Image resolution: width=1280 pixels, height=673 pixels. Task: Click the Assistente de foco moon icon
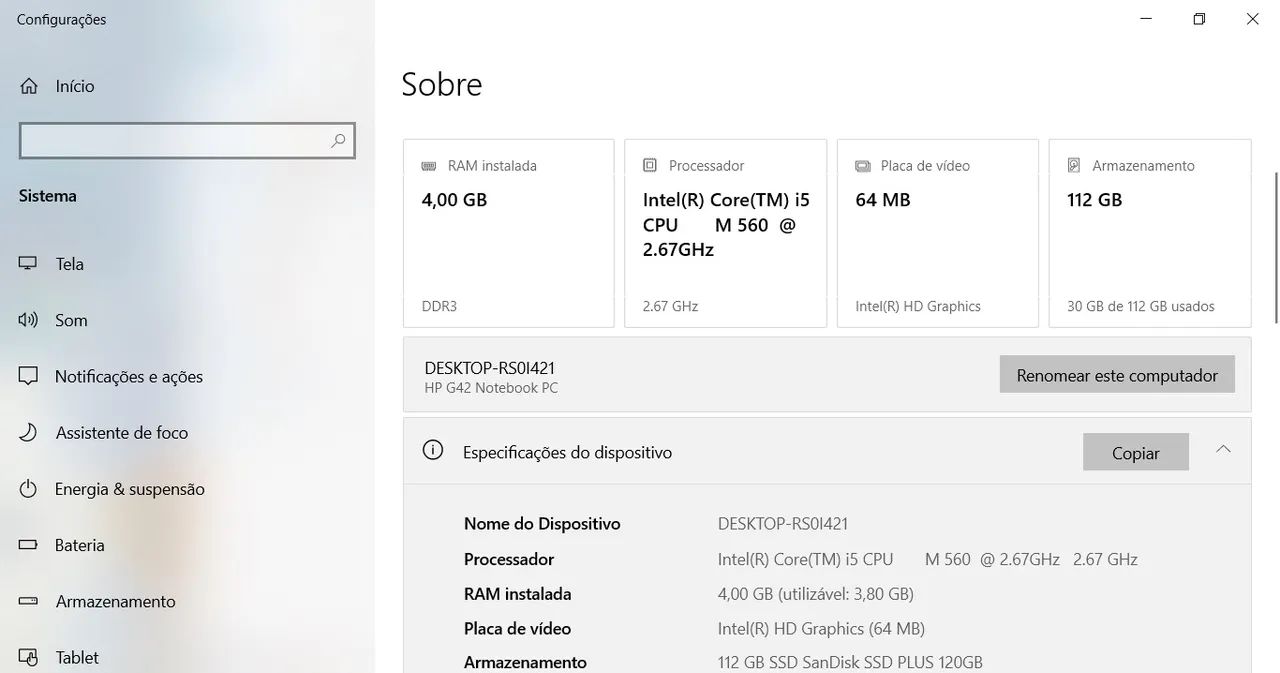click(28, 432)
